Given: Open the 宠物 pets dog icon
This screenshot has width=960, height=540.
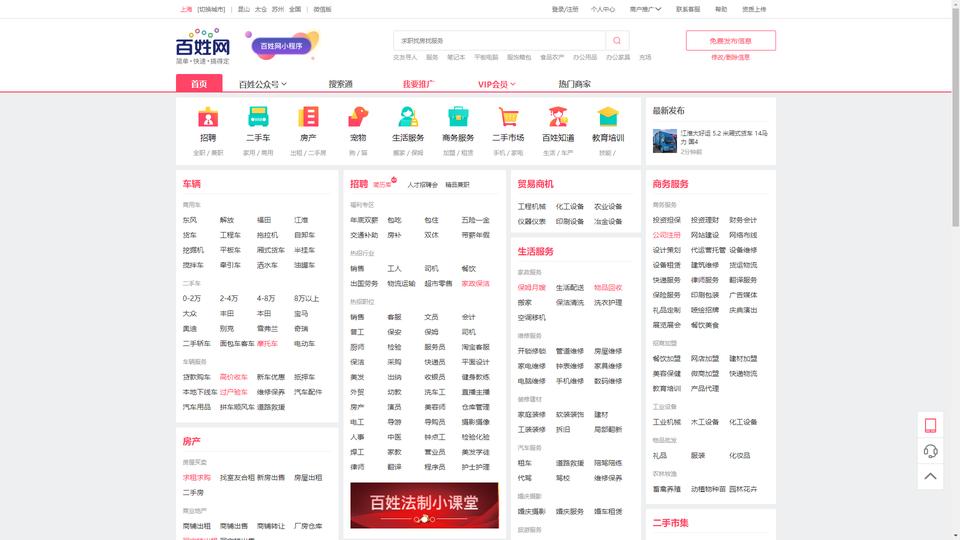Looking at the screenshot, I should click(x=358, y=117).
